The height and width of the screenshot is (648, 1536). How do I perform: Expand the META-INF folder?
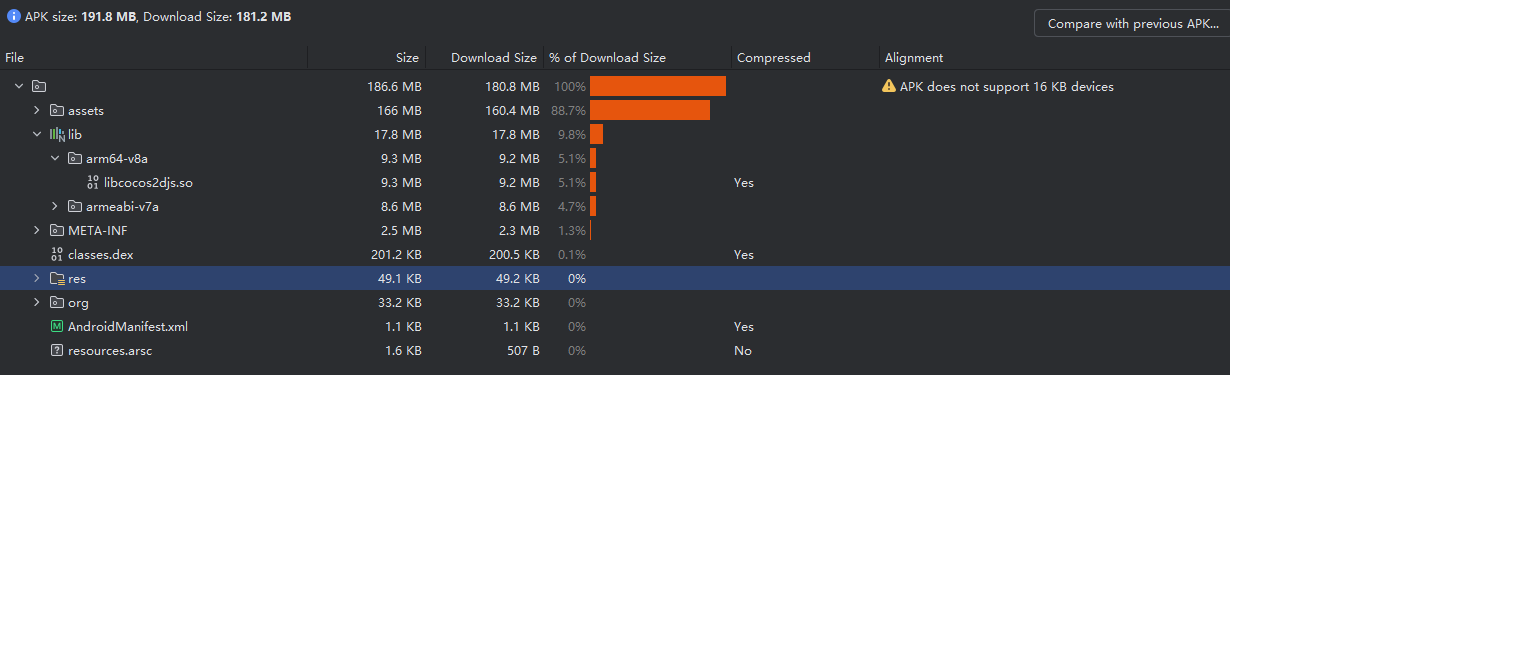(37, 231)
